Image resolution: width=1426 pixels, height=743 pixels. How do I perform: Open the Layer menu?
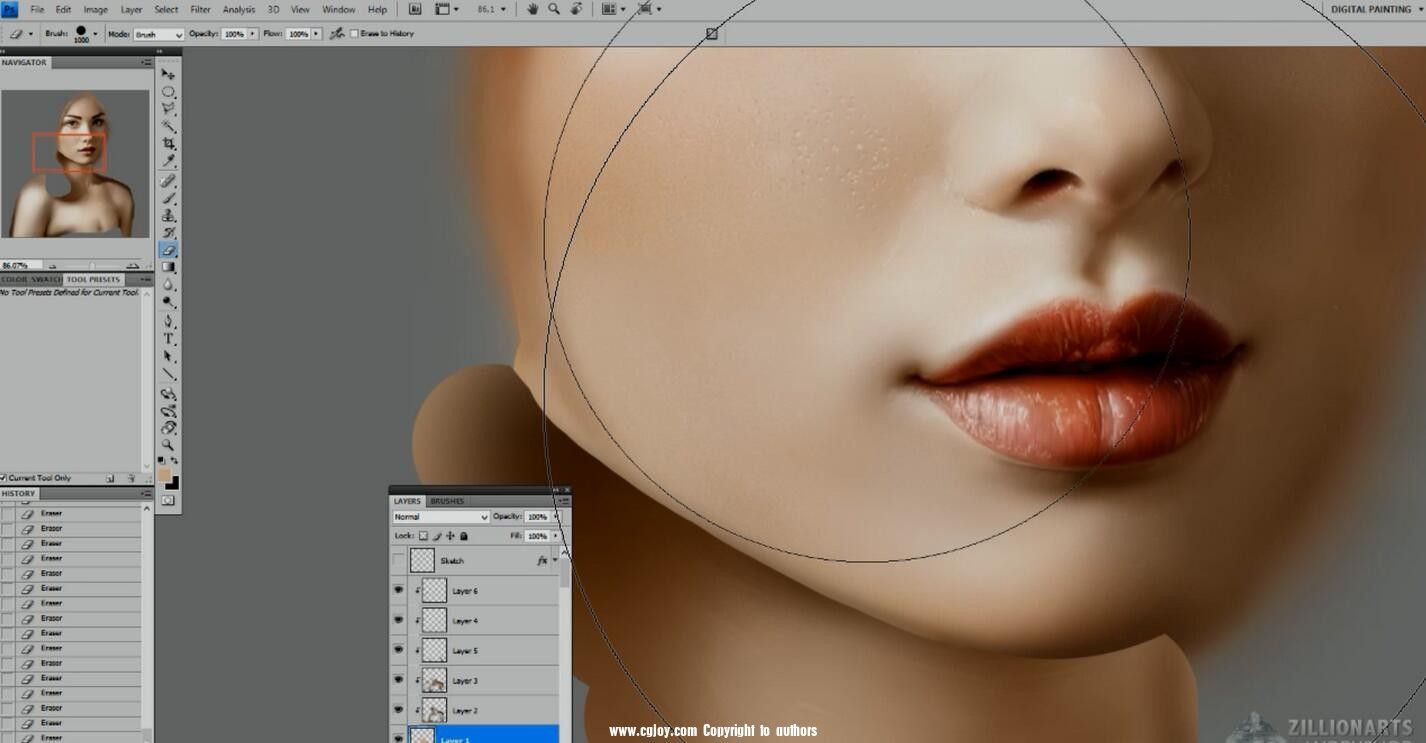(131, 9)
